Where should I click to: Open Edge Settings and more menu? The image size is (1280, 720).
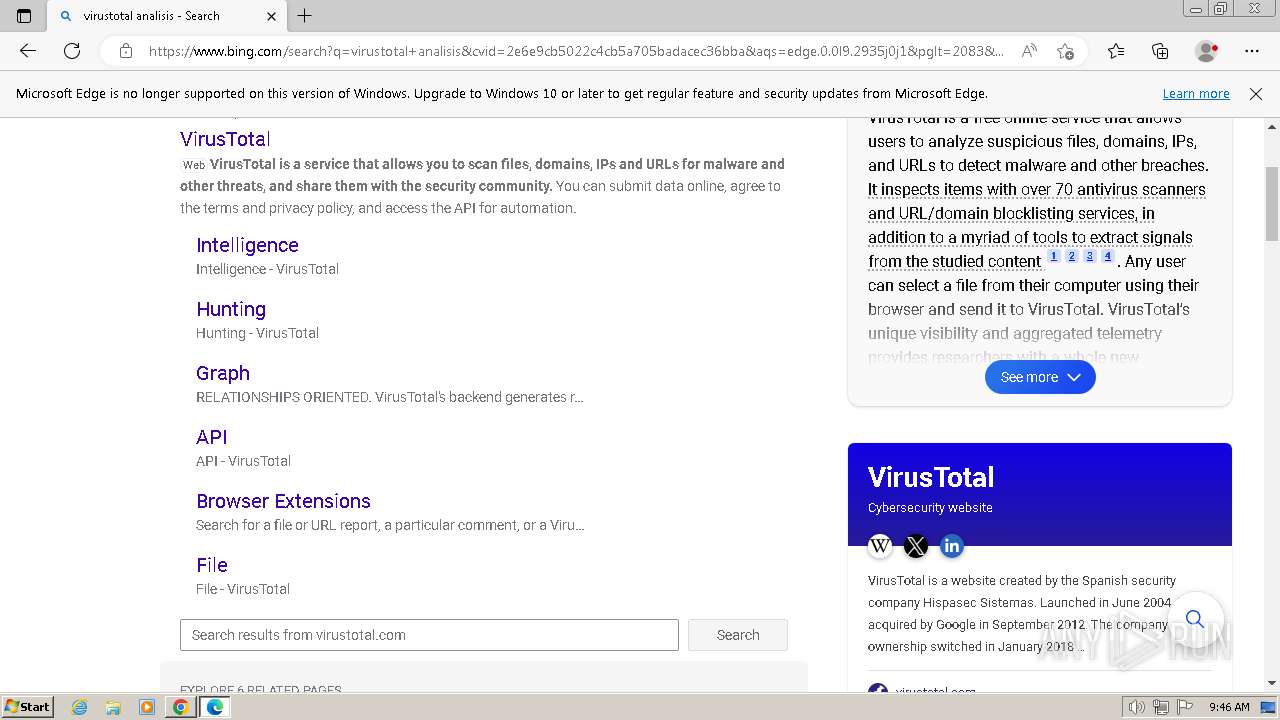click(x=1252, y=51)
